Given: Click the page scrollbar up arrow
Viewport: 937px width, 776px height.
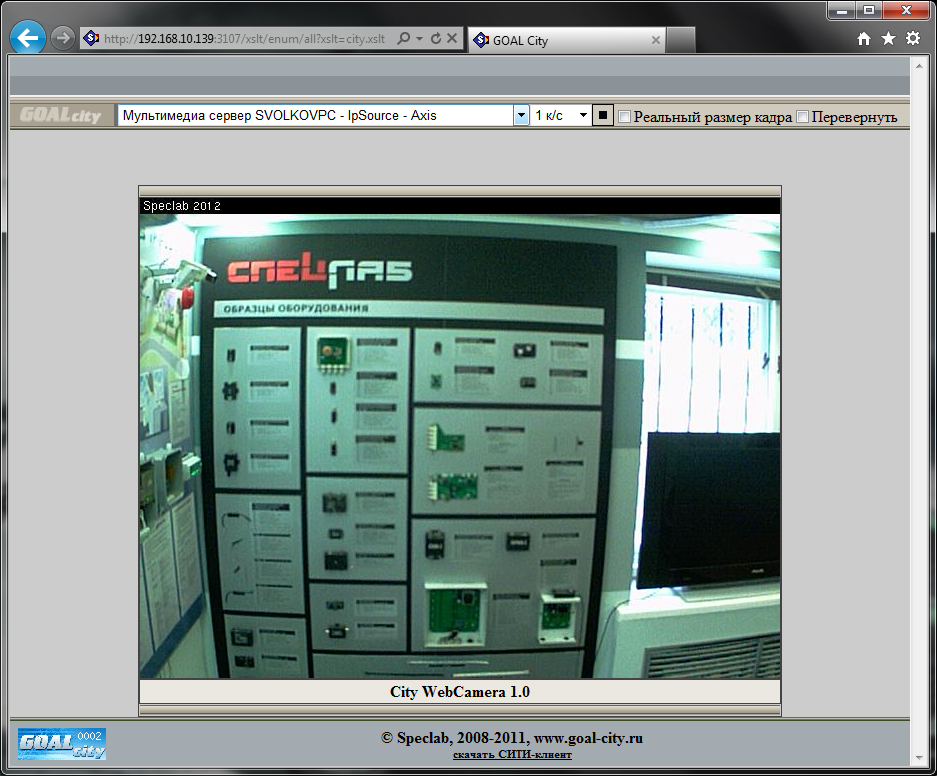Looking at the screenshot, I should 919,66.
